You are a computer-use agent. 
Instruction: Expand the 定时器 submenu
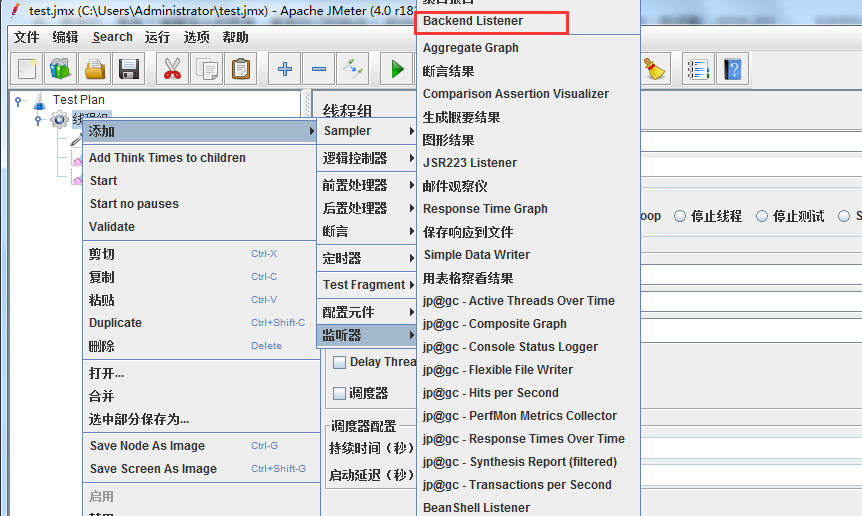366,258
